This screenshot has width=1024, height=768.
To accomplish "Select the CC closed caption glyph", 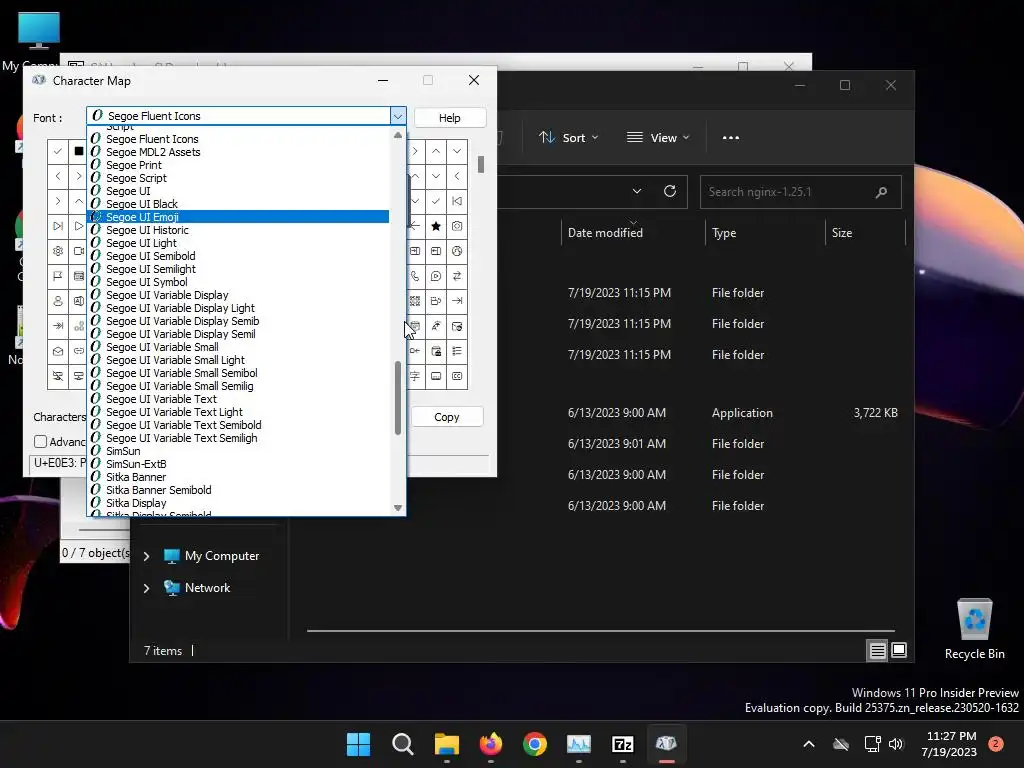I will [457, 376].
